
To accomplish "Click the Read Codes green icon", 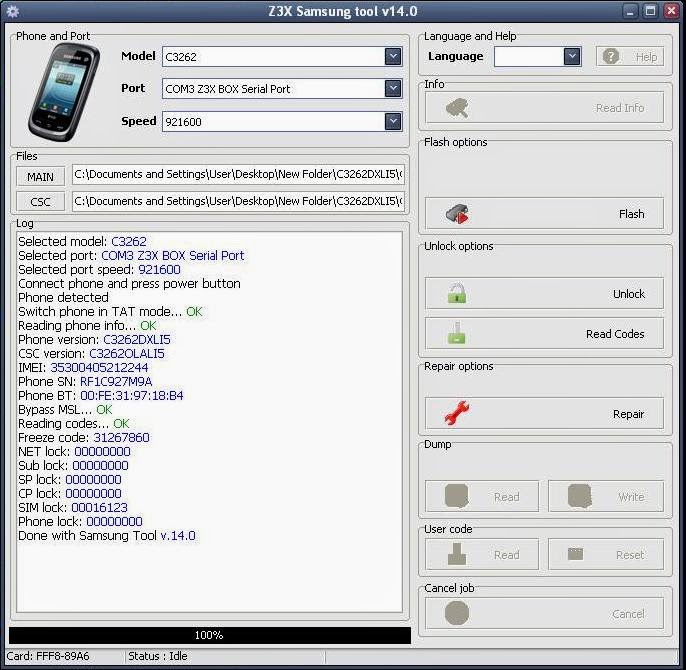I will 457,333.
